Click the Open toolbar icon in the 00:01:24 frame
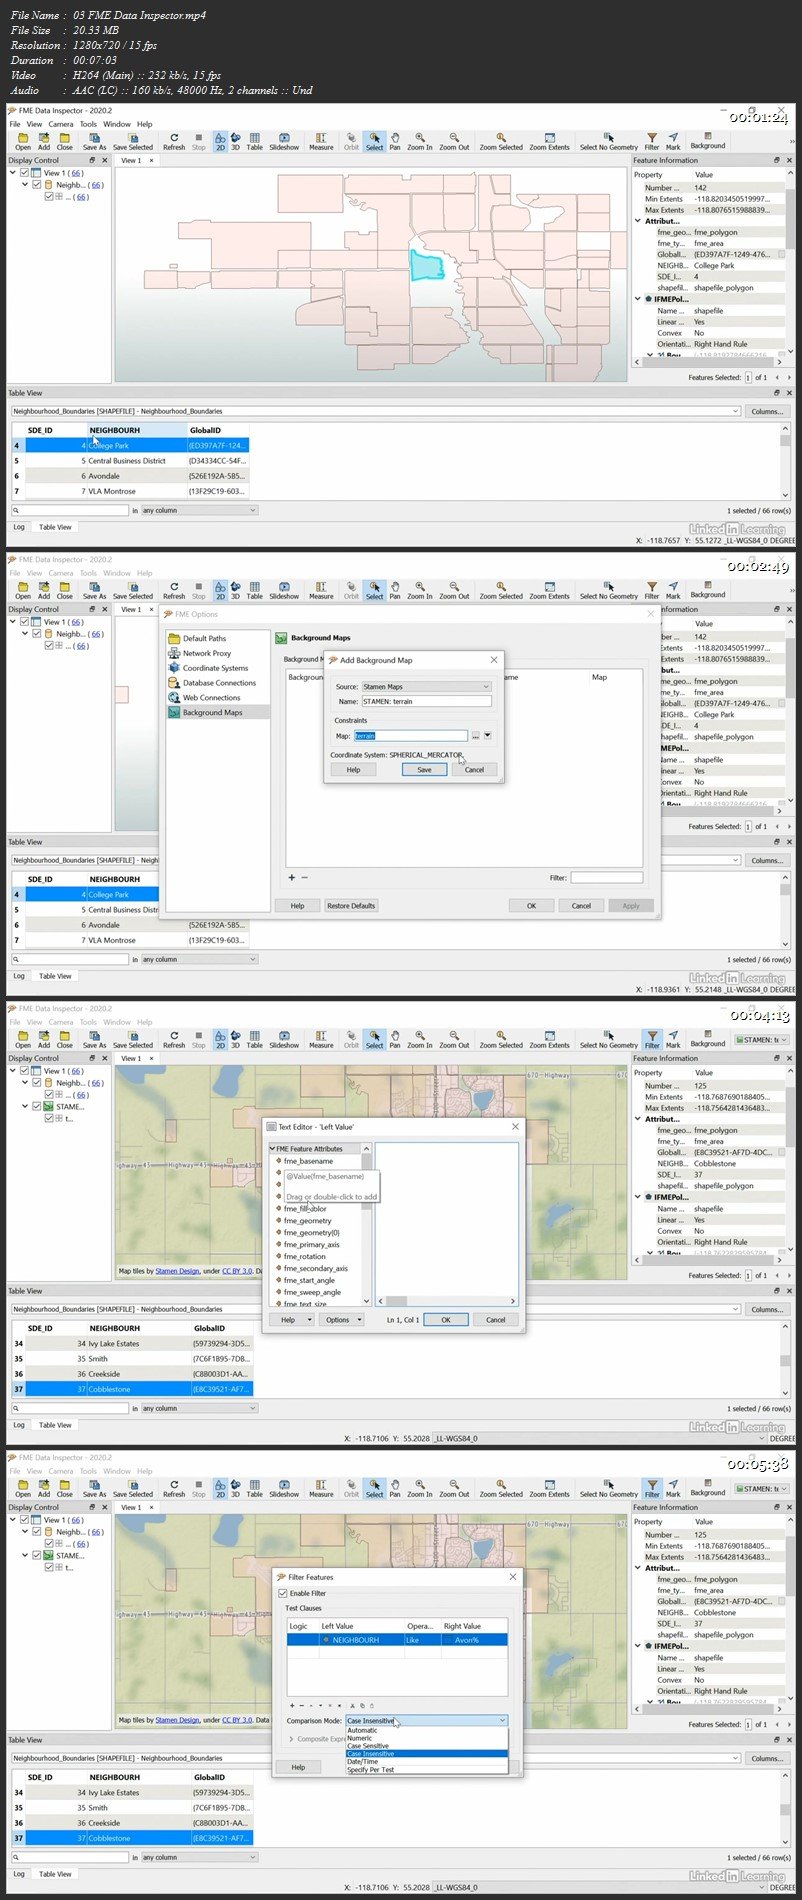Viewport: 802px width, 1900px height. (x=23, y=141)
